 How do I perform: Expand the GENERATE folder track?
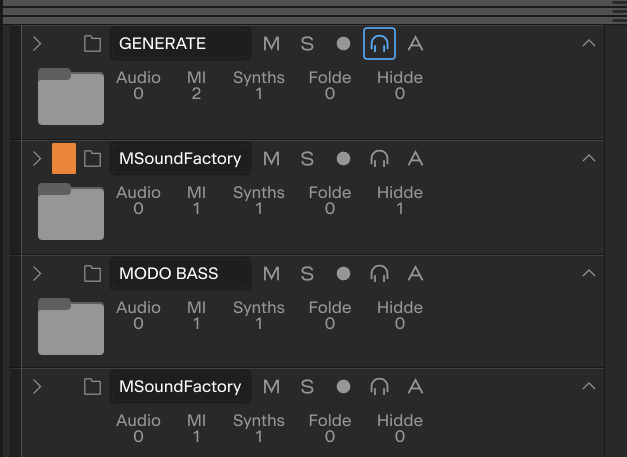[x=37, y=44]
